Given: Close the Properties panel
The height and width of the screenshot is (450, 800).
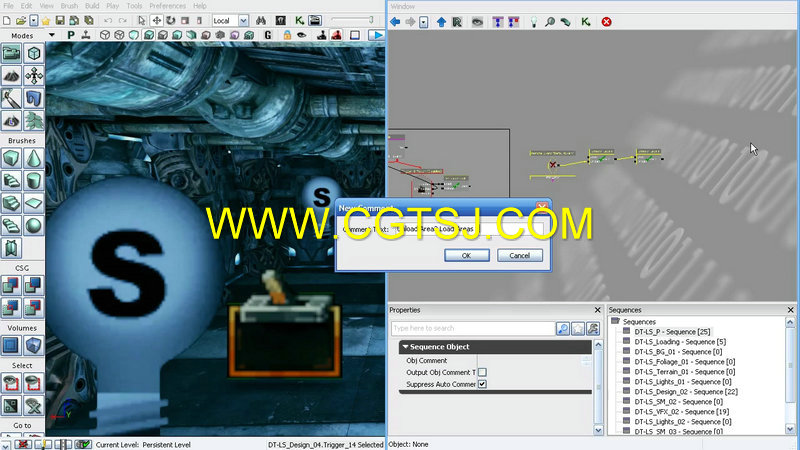Looking at the screenshot, I should [x=597, y=310].
